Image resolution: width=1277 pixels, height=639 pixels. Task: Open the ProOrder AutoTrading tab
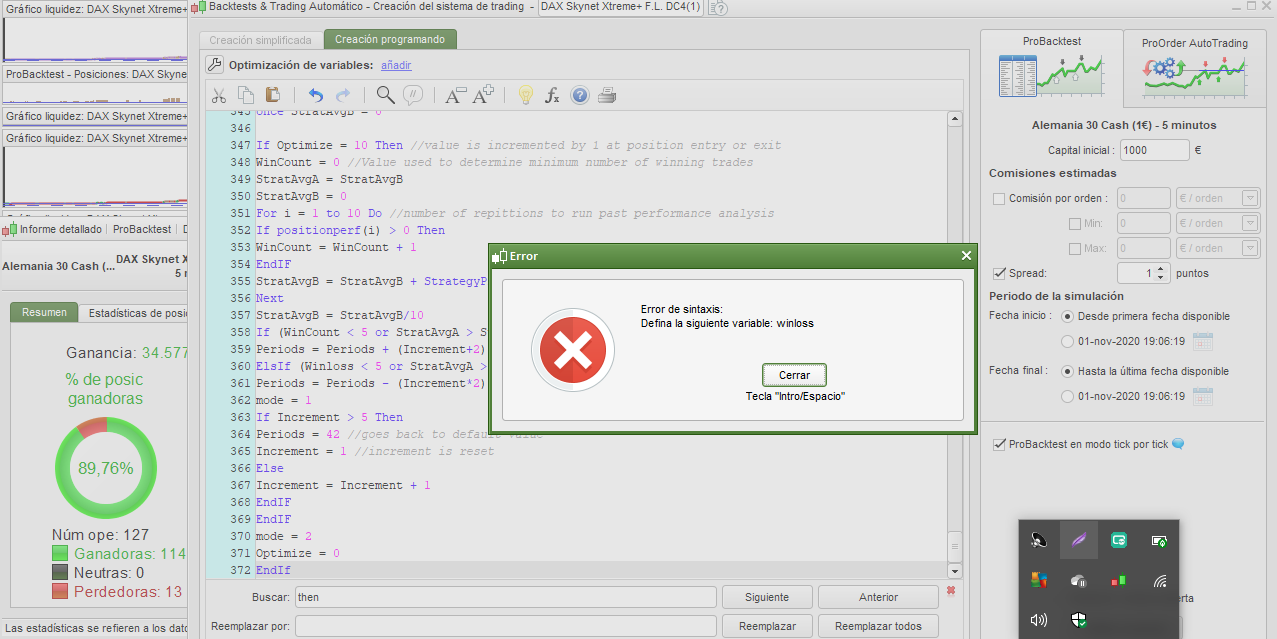(1194, 67)
